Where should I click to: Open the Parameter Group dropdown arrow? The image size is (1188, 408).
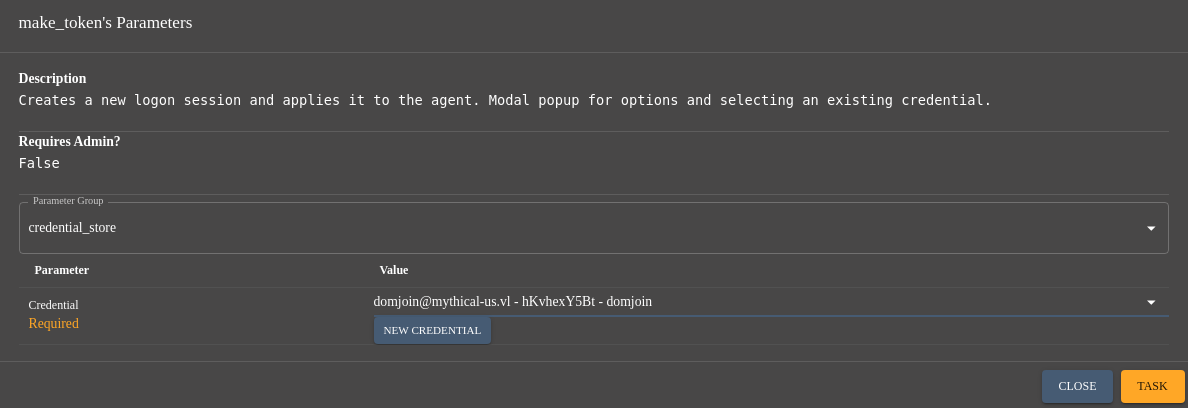1151,228
